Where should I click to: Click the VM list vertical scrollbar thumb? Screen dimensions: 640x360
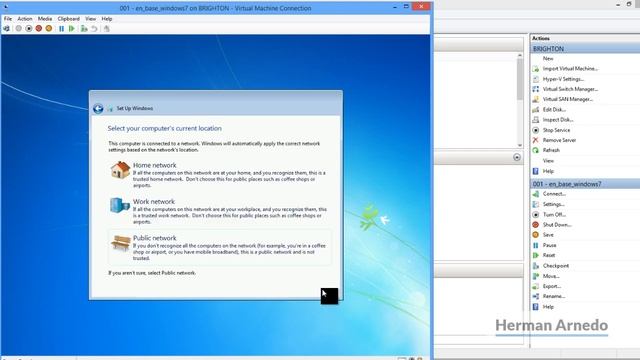520,79
